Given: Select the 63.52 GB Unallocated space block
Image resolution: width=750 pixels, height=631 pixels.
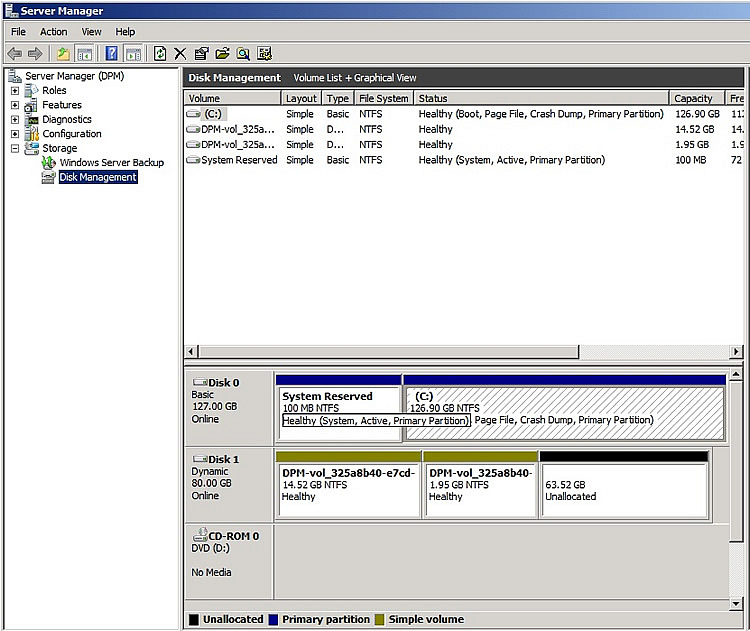Looking at the screenshot, I should 624,489.
